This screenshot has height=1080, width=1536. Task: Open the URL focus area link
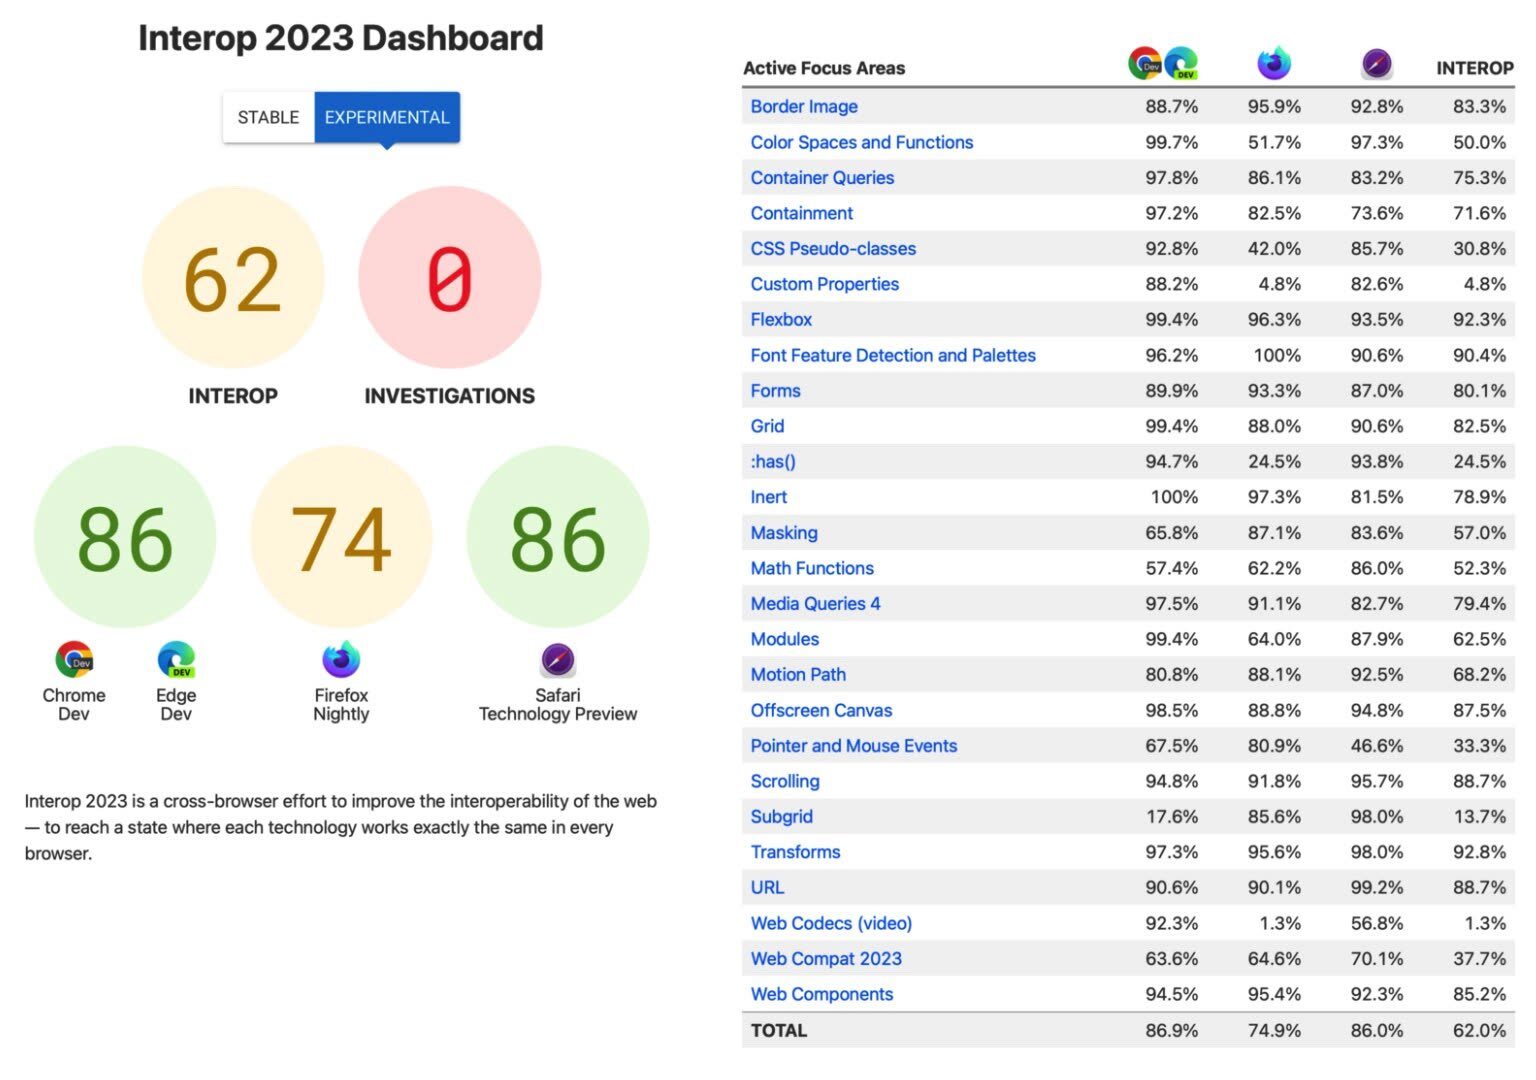[x=767, y=887]
